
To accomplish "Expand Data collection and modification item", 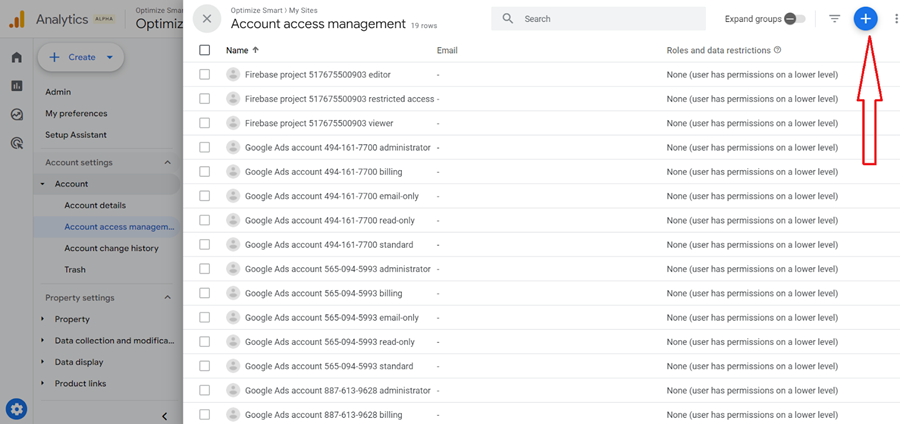I will 43,341.
